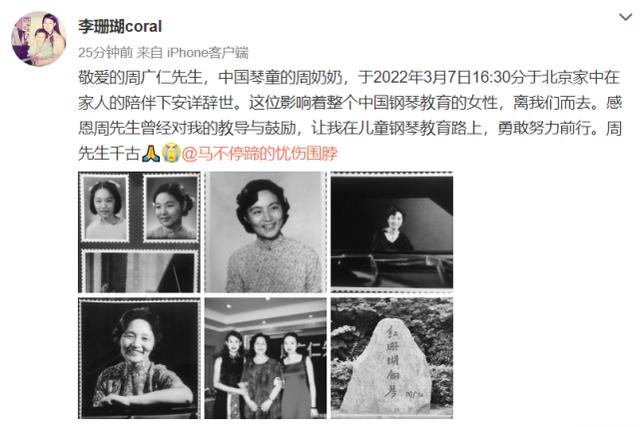
Task: Click the crying face emoji
Action: (171, 153)
